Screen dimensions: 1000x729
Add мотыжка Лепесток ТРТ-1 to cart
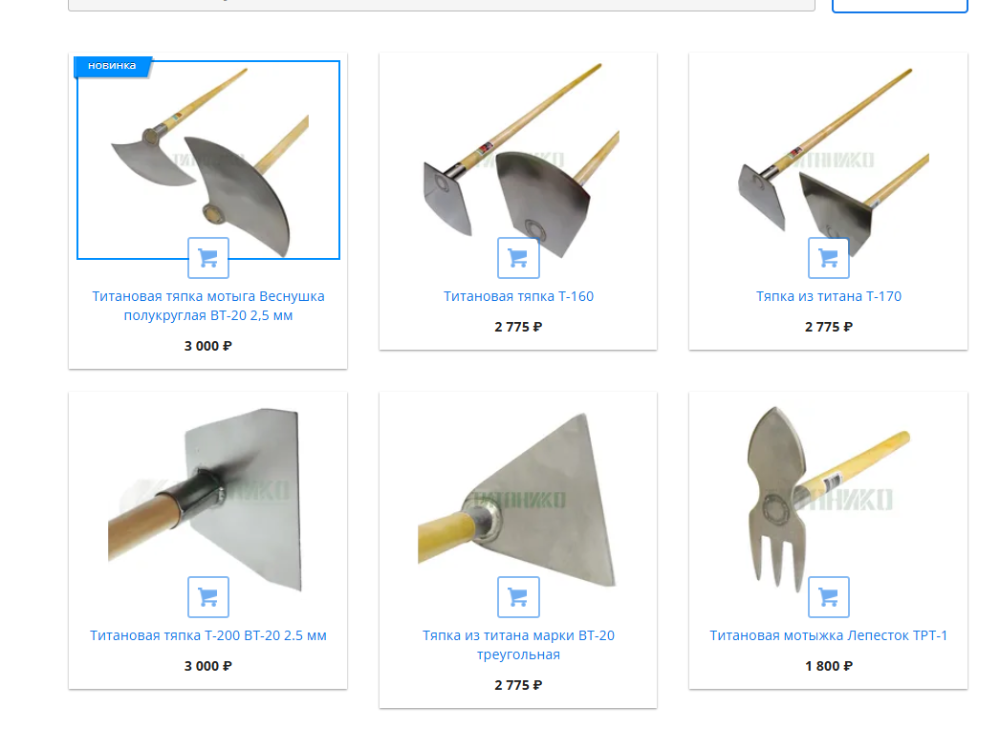(x=828, y=597)
